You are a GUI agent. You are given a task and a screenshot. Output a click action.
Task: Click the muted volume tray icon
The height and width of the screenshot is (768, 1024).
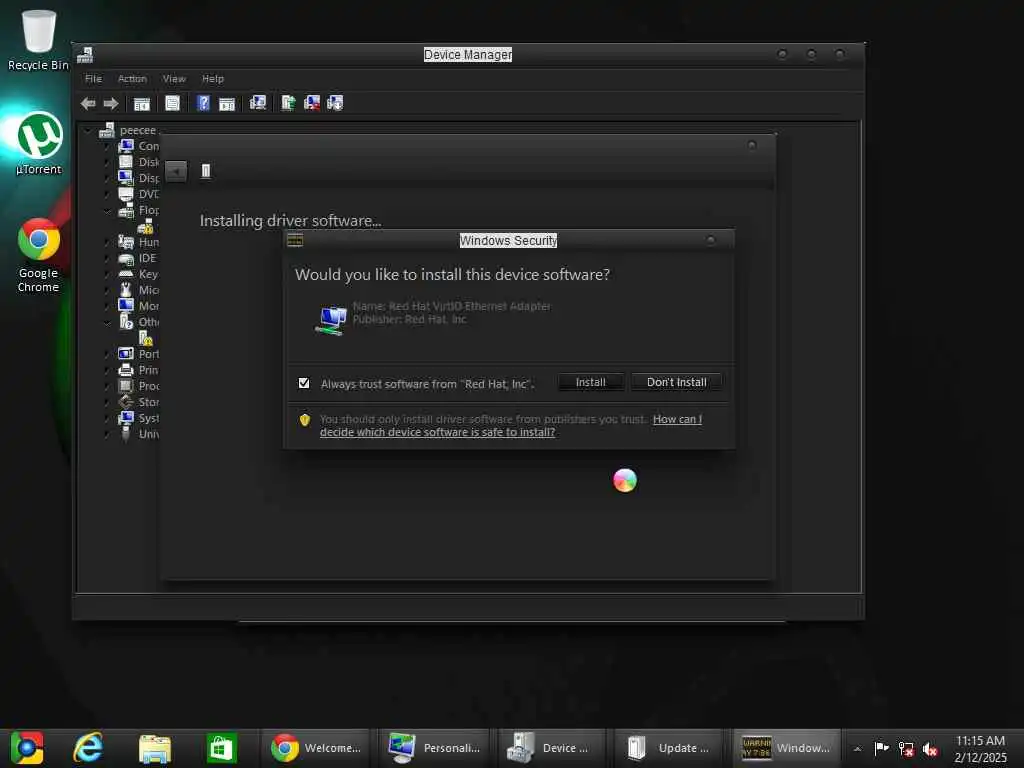pos(930,749)
